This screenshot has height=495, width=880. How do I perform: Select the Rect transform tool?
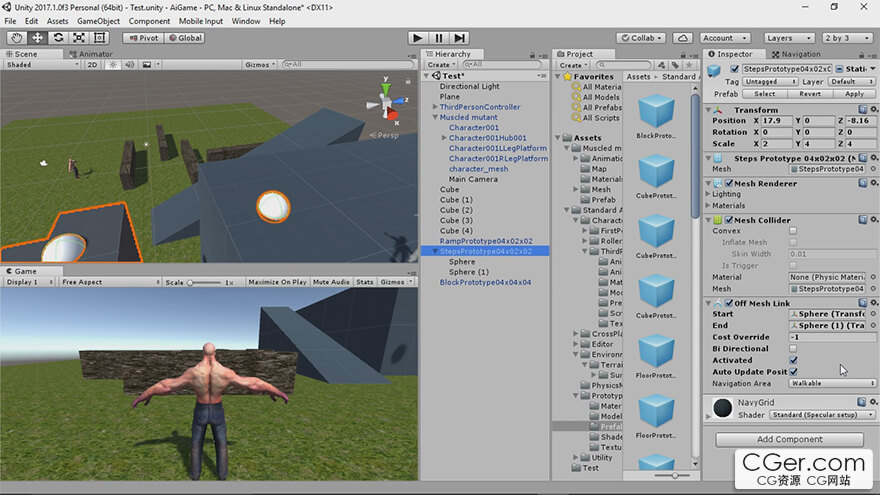click(100, 38)
